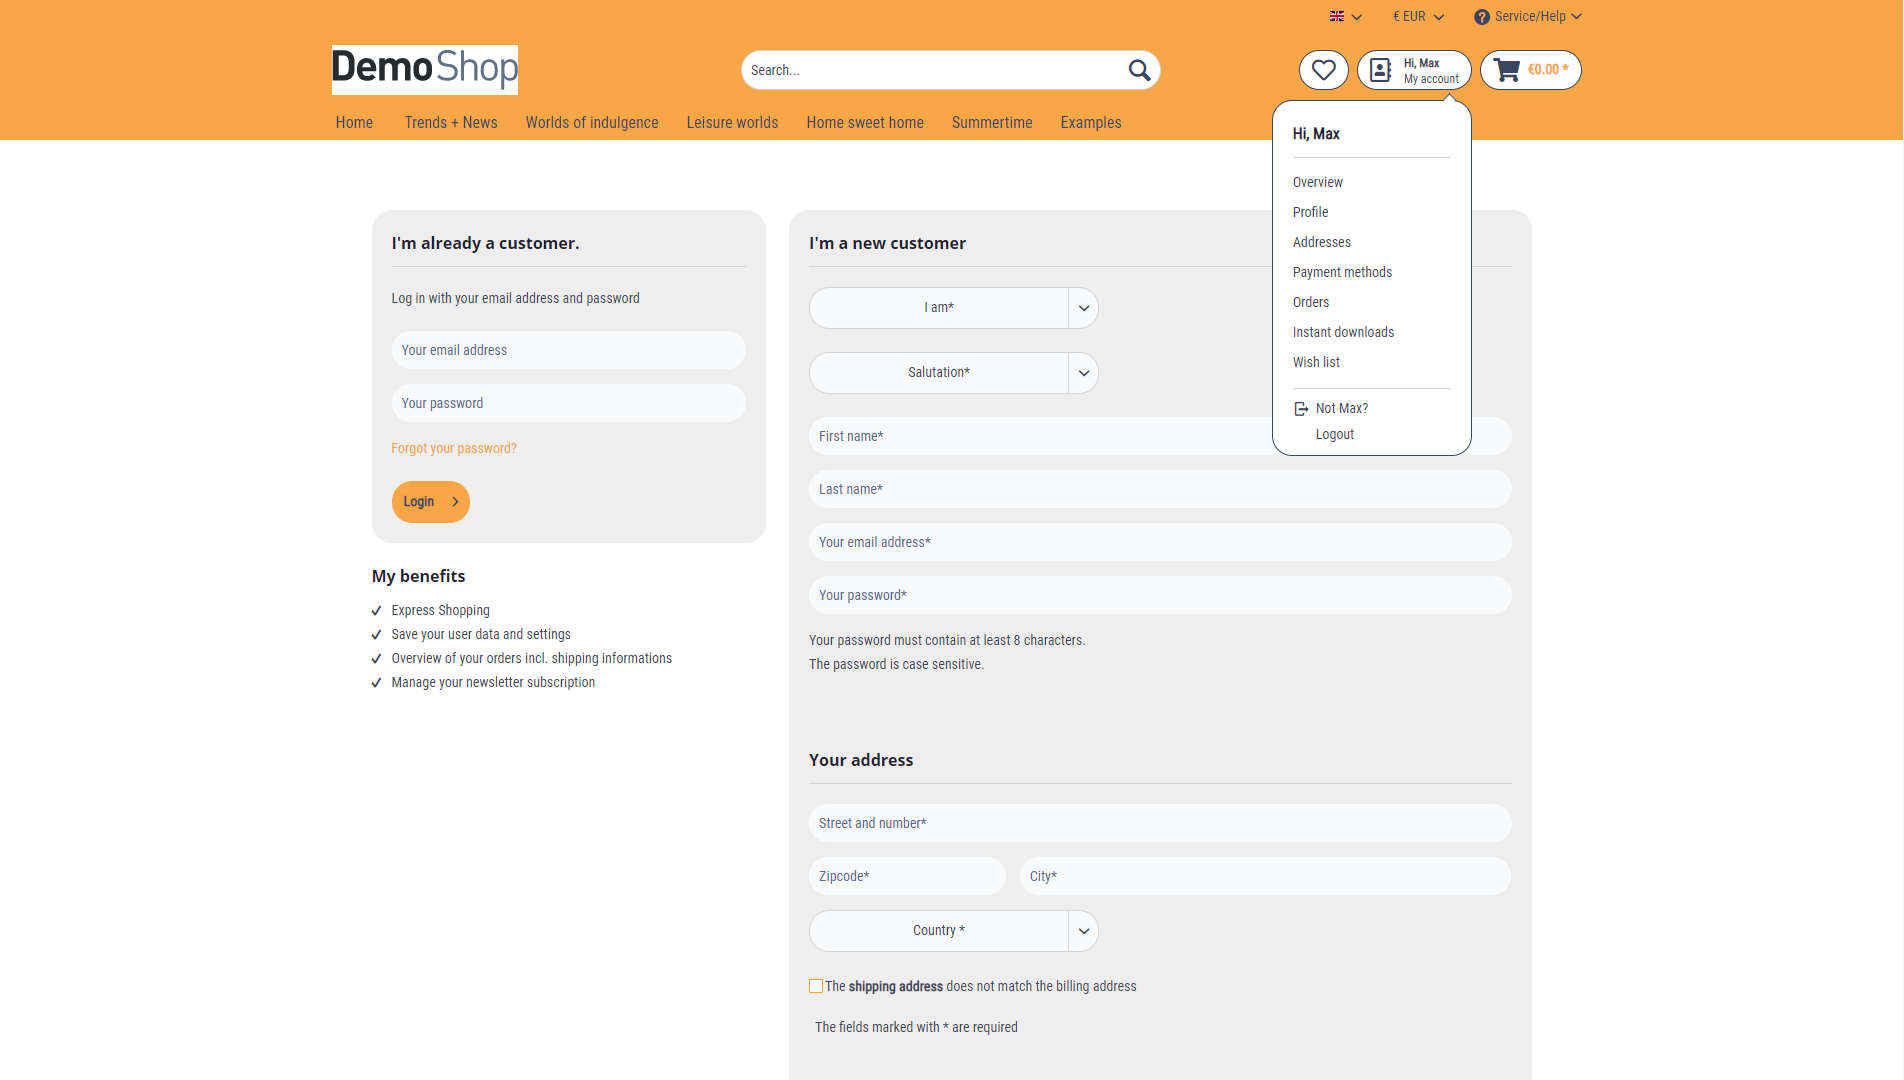Click the Zipcode field

(x=907, y=876)
